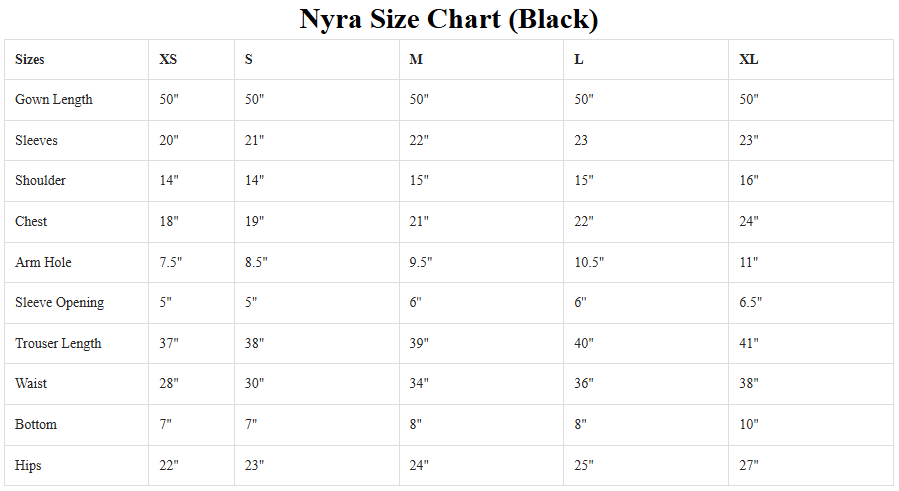Screen dimensions: 899x491
Task: Click the Chest value for size XL
Action: (x=749, y=222)
